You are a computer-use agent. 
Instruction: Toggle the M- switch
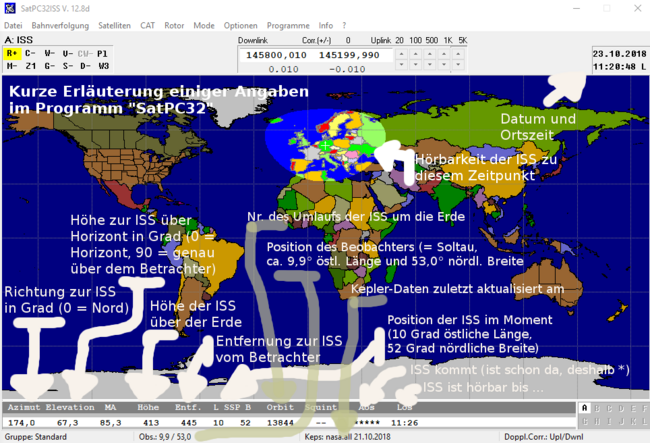pos(12,66)
